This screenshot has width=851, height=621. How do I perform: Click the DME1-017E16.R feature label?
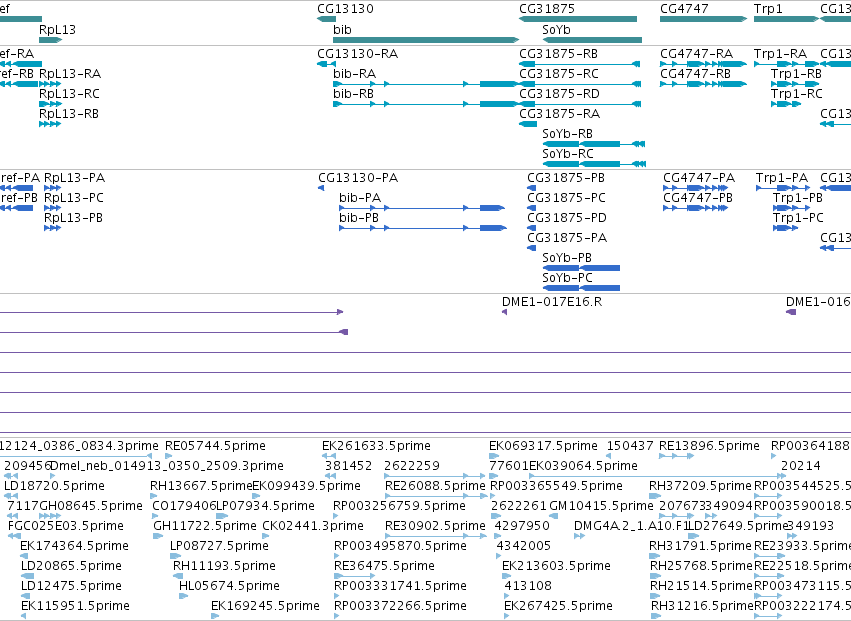tap(552, 302)
